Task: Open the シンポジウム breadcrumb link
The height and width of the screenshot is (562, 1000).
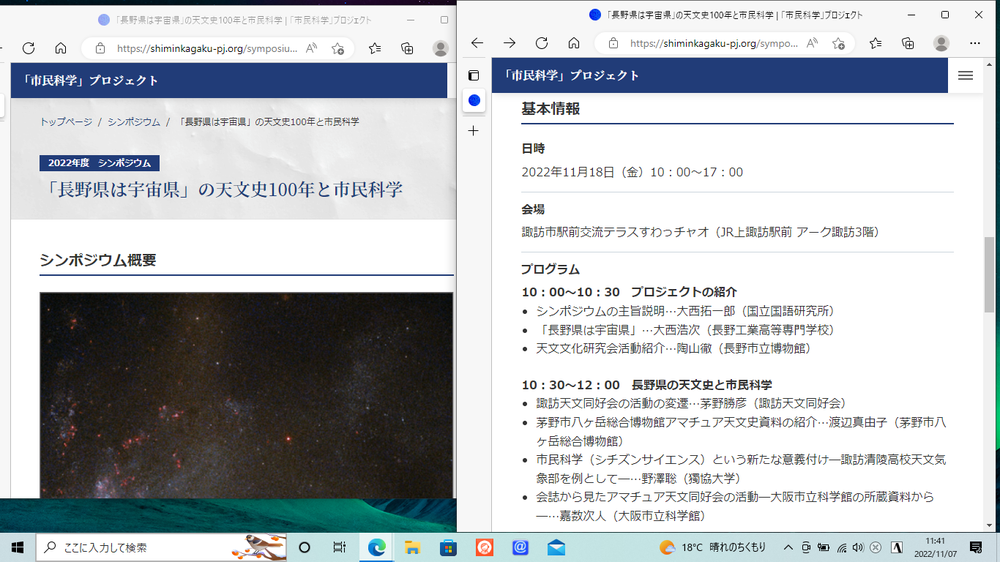Action: click(x=134, y=121)
